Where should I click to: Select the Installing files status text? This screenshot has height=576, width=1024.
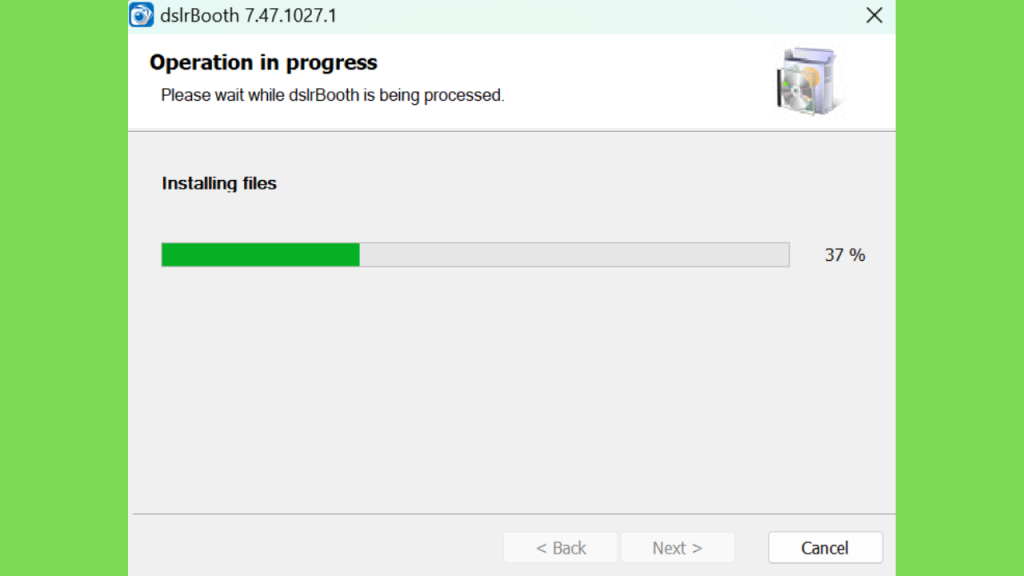[219, 184]
